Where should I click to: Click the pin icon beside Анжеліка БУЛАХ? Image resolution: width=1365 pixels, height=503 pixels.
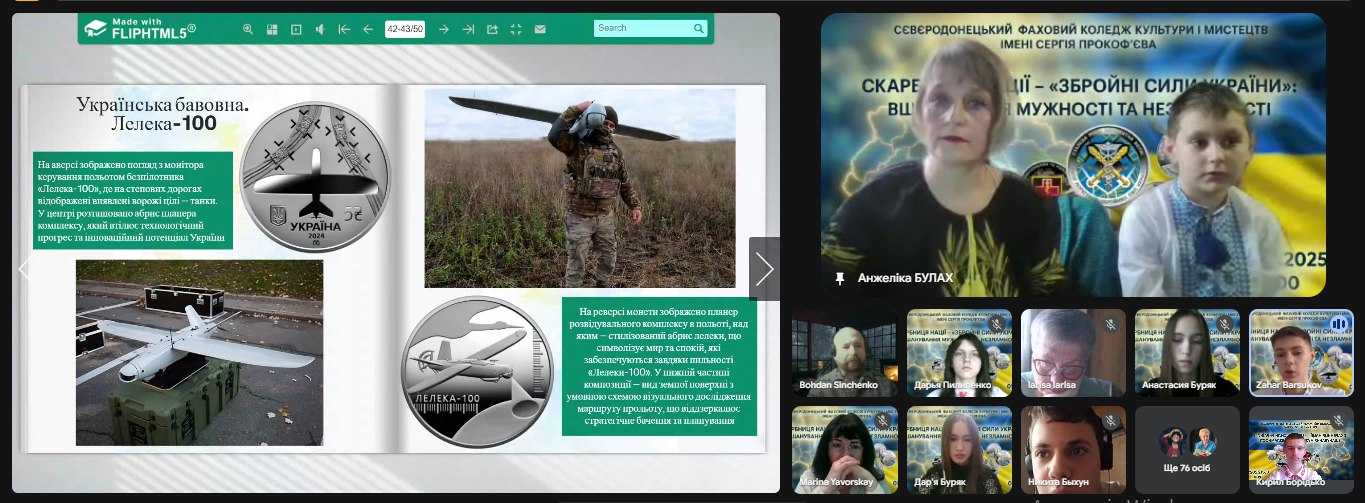pos(840,278)
